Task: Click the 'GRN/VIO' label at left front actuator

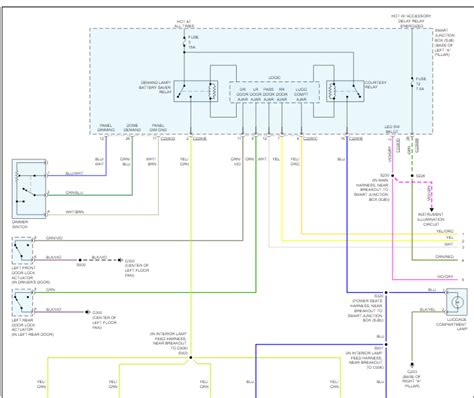Action: pyautogui.click(x=54, y=238)
